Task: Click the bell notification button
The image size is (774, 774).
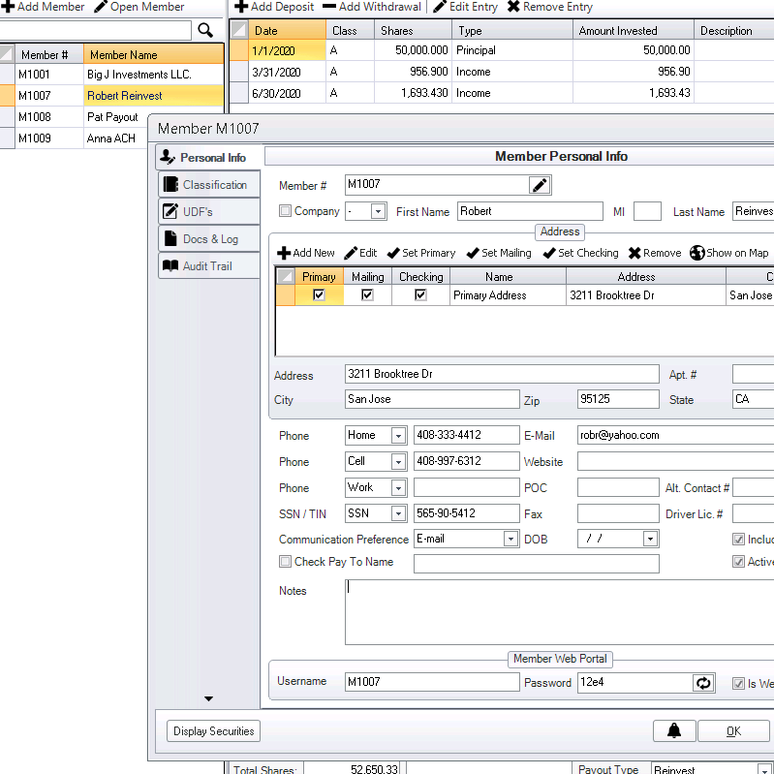Action: click(674, 731)
